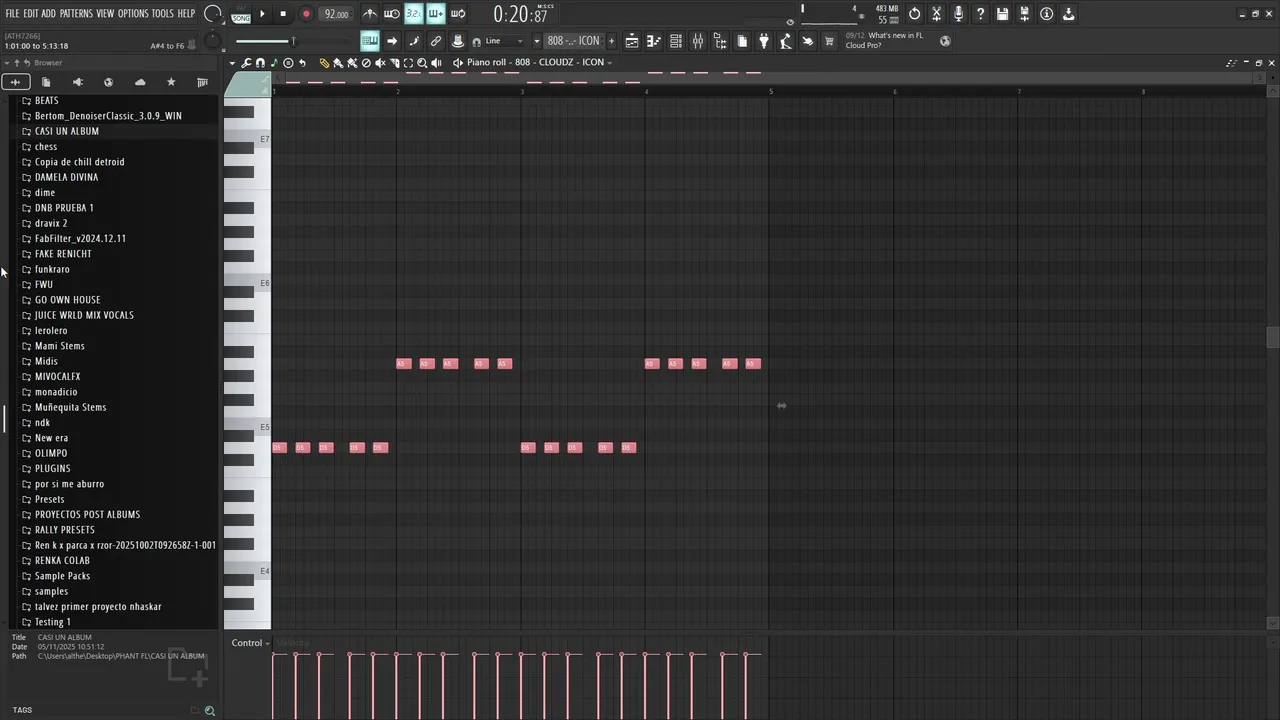Arm the record button

(x=306, y=14)
